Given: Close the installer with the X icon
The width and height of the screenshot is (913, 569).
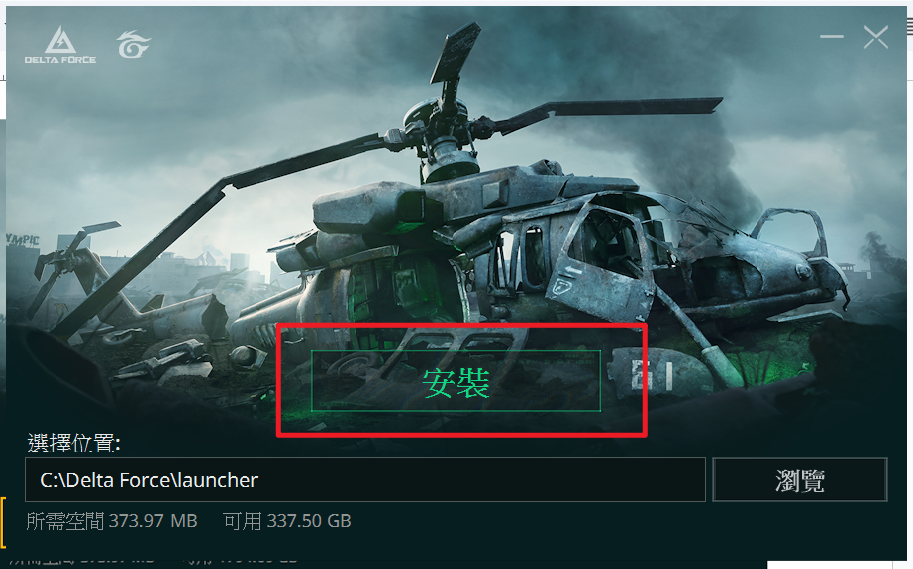Looking at the screenshot, I should [876, 37].
